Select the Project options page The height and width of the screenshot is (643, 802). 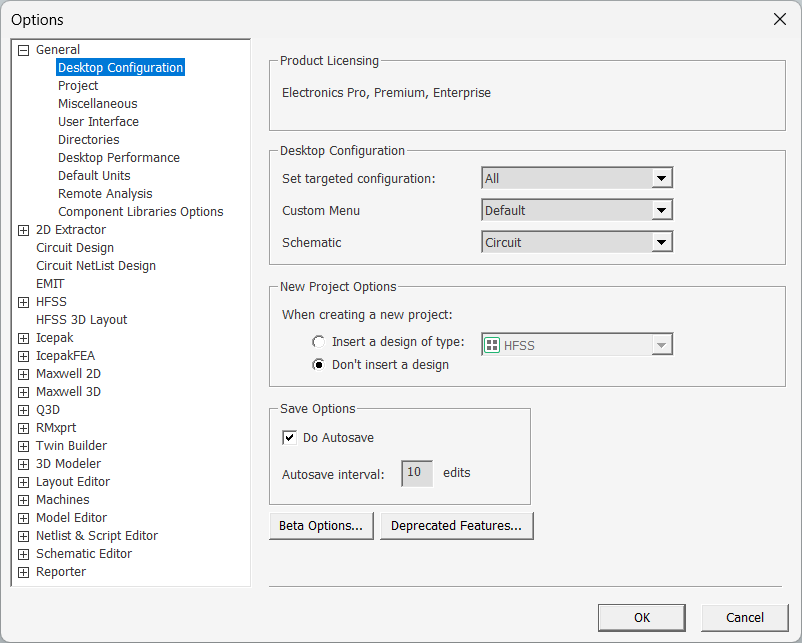click(x=78, y=85)
